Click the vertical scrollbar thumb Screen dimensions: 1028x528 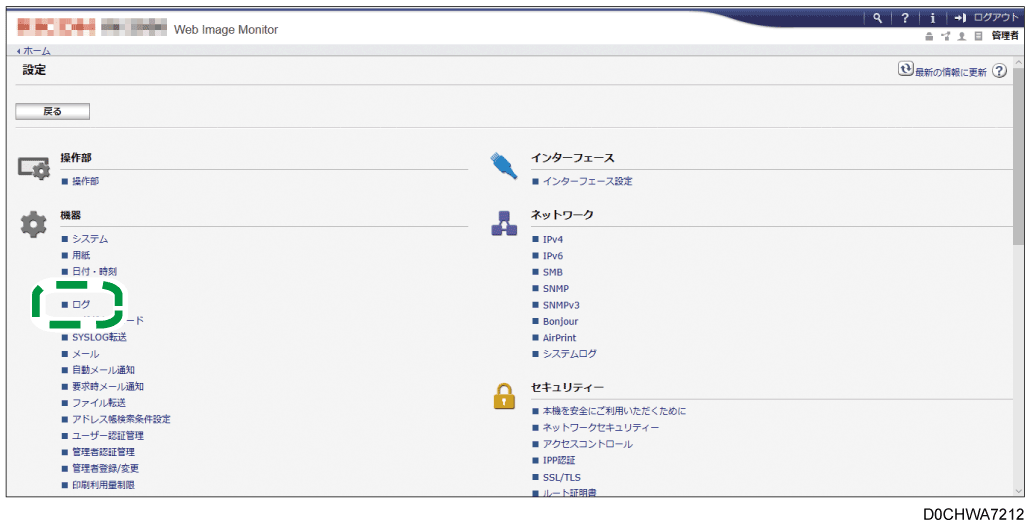tap(1019, 156)
